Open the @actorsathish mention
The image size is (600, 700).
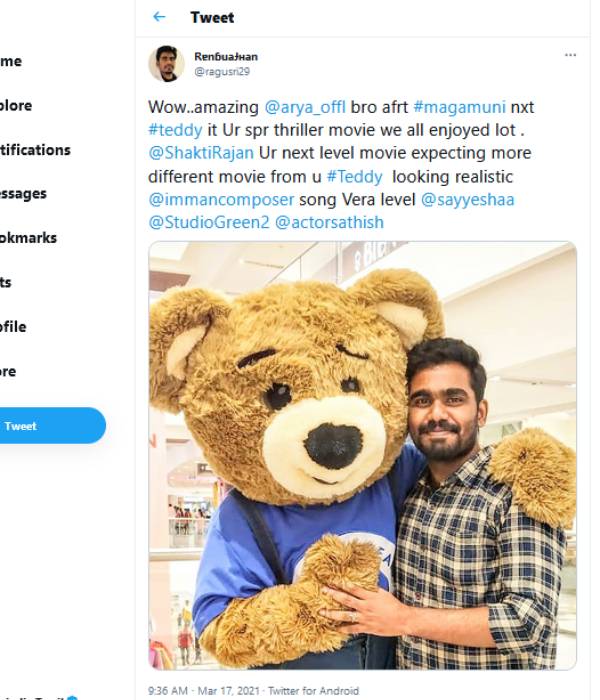click(x=329, y=222)
